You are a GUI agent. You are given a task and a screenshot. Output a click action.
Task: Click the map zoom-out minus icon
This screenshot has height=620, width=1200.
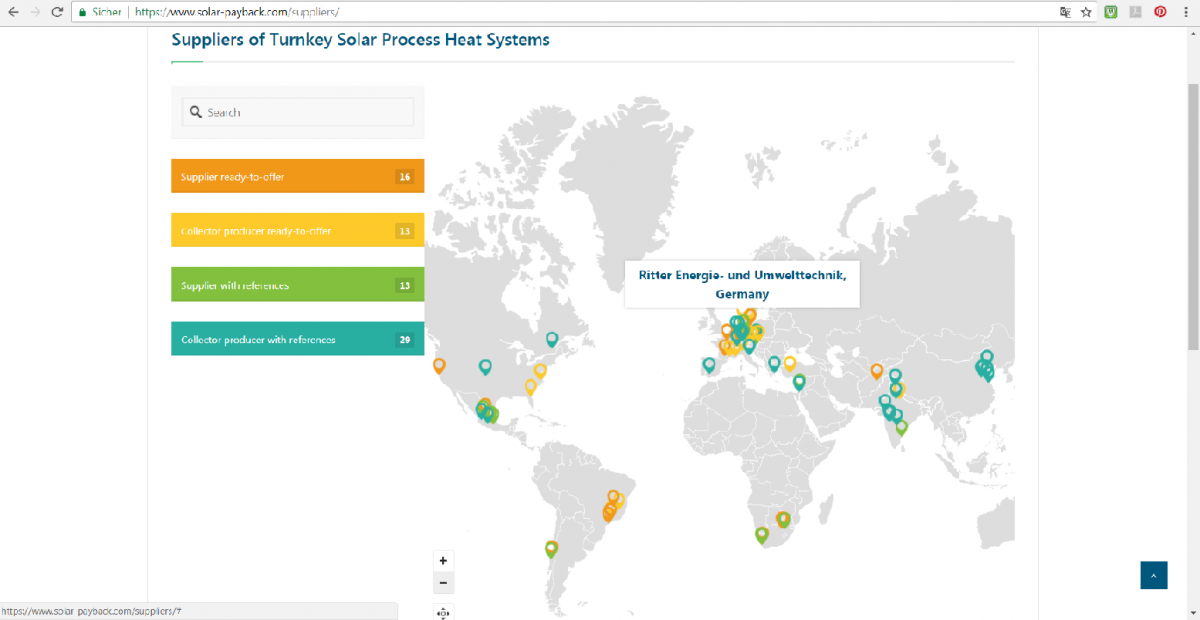point(443,582)
